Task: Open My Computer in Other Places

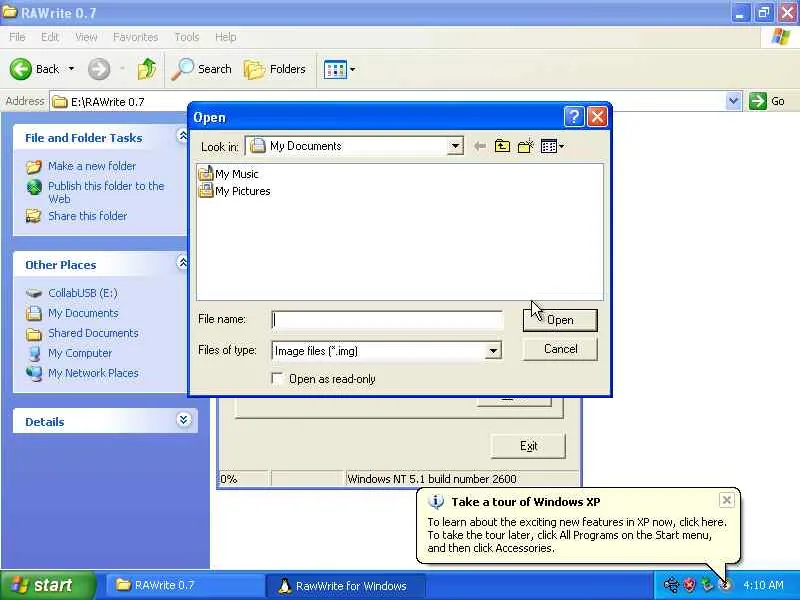Action: [80, 353]
